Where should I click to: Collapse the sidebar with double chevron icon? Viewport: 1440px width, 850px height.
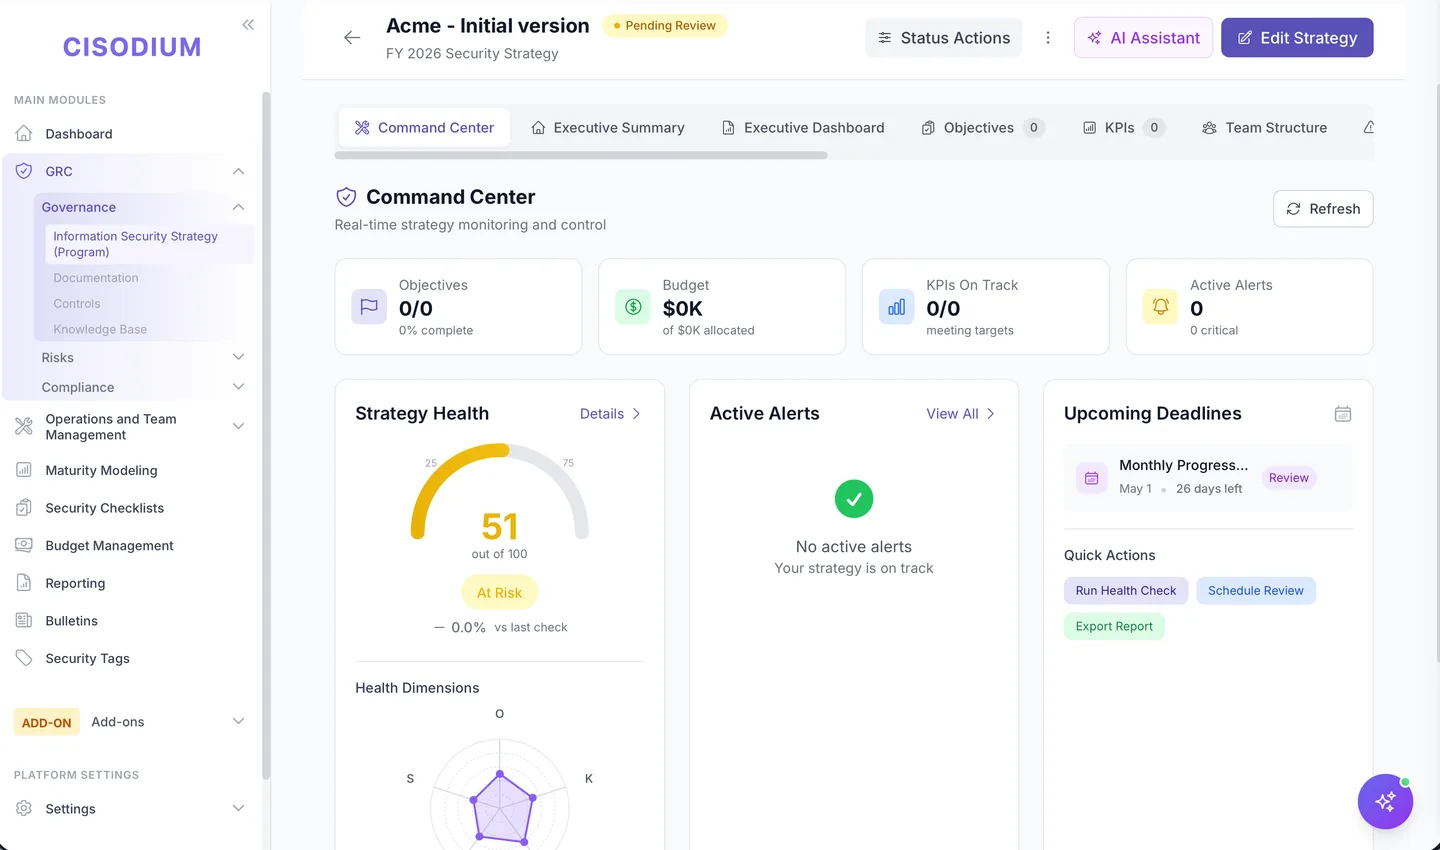248,25
